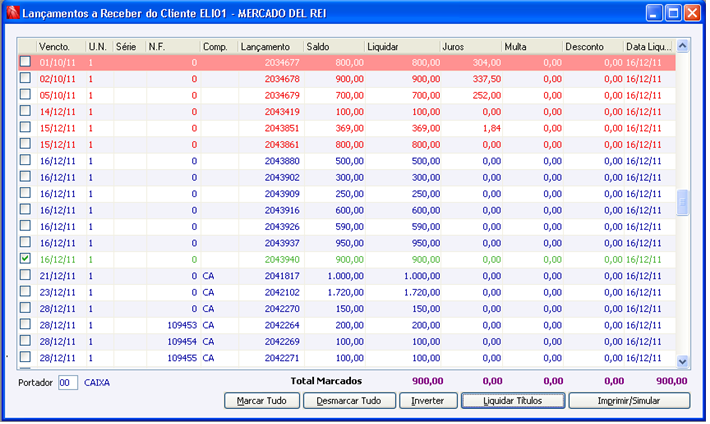Click the N.F. column header
Image resolution: width=710 pixels, height=424 pixels.
point(173,47)
